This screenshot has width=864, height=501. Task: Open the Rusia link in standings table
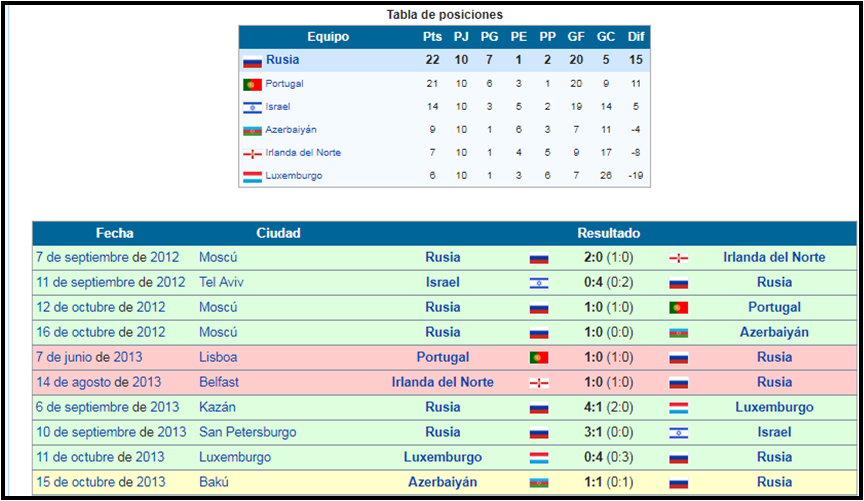coord(282,60)
